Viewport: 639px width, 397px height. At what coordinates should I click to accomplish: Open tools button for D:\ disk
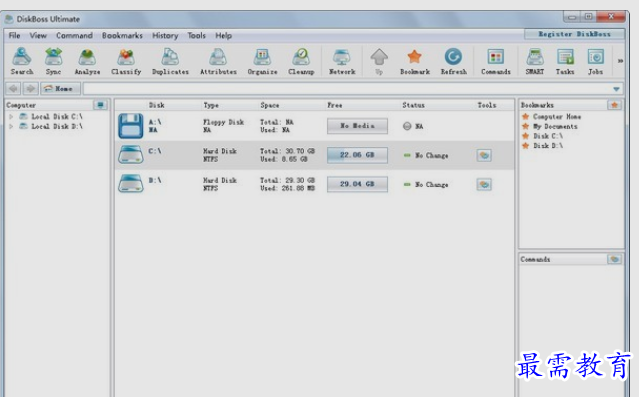pyautogui.click(x=484, y=185)
